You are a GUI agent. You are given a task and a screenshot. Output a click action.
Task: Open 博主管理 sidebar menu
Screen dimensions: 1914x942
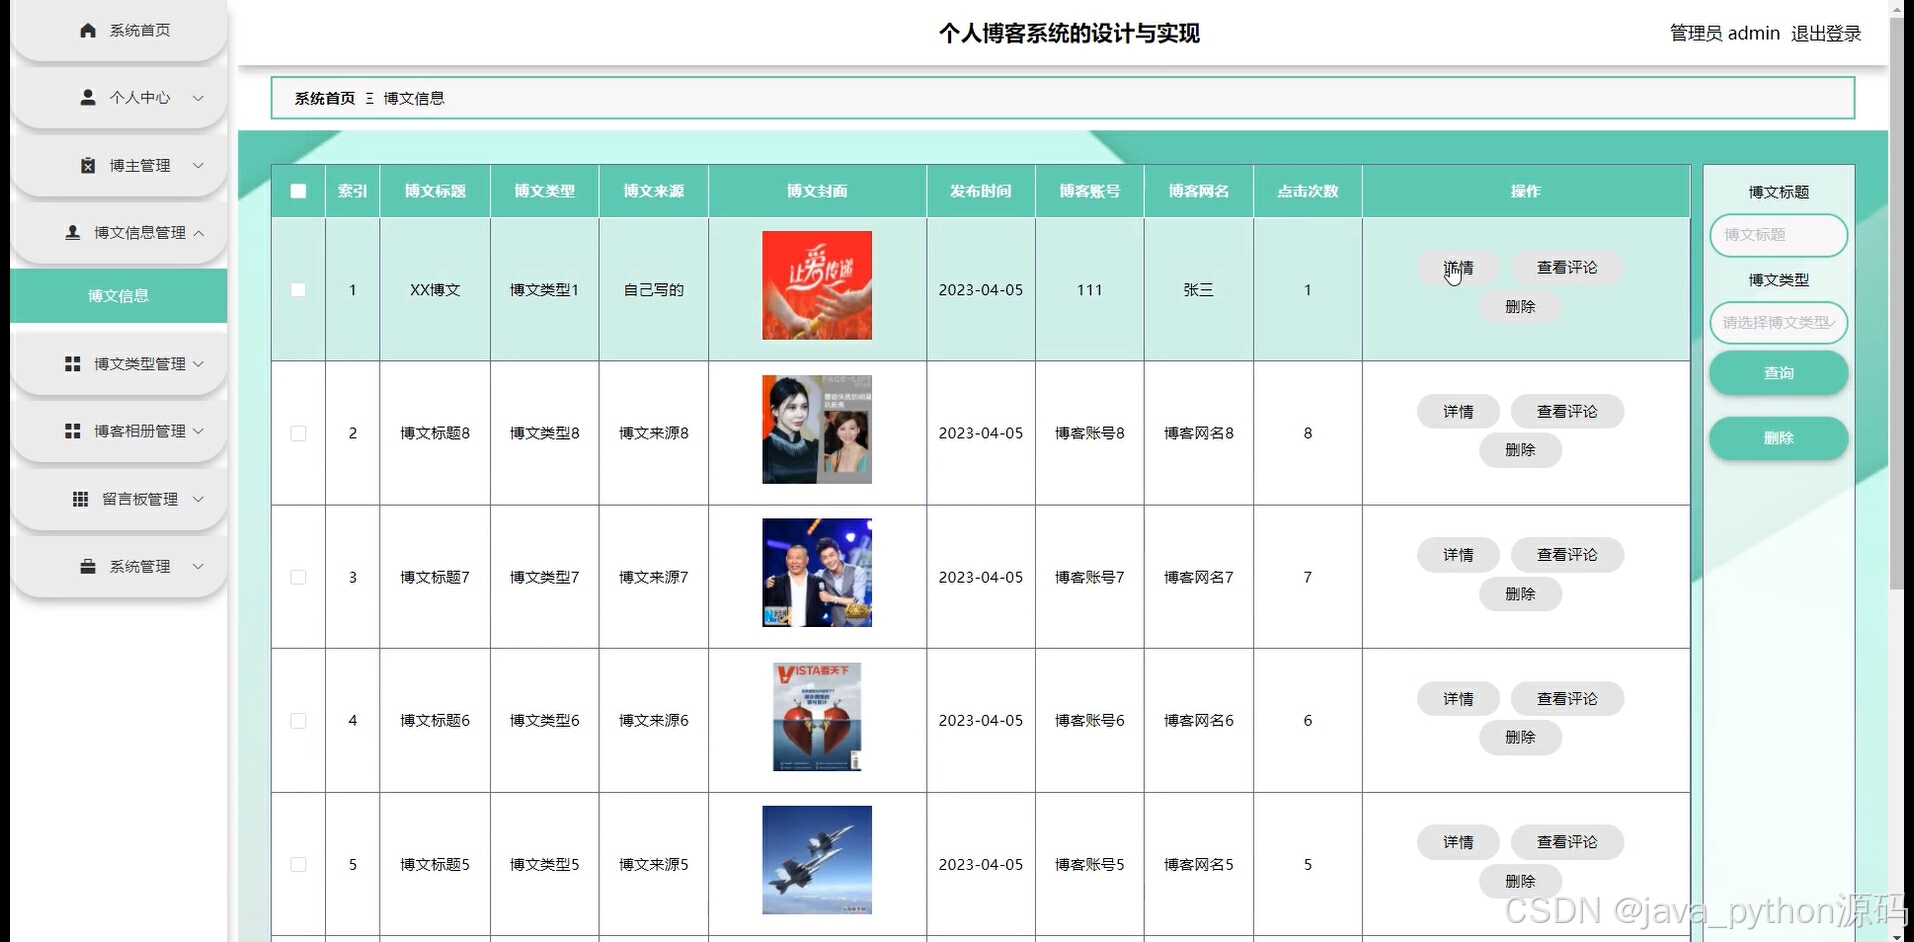119,165
